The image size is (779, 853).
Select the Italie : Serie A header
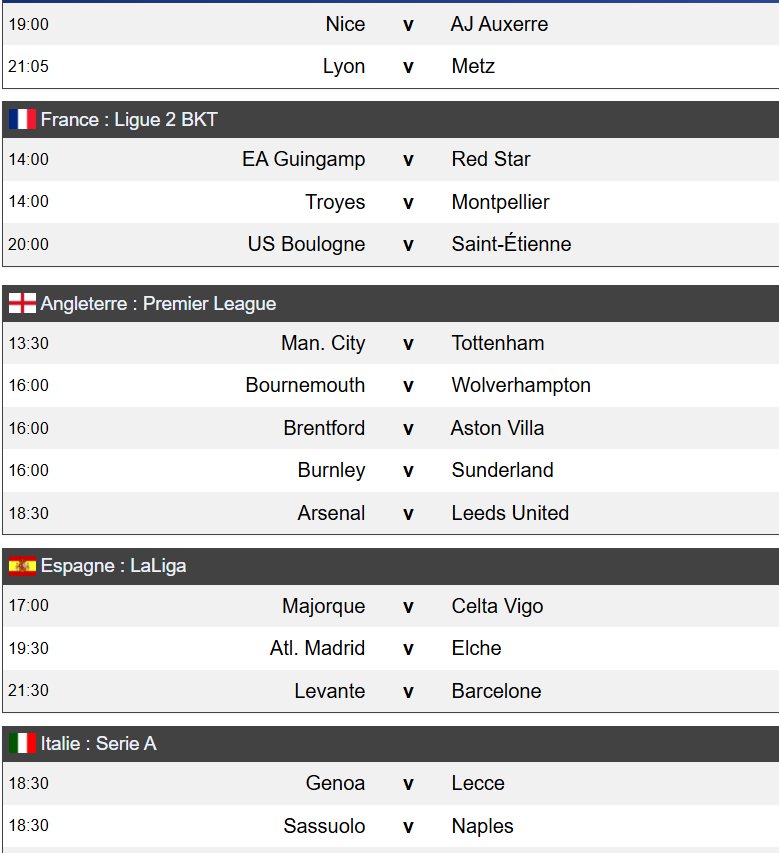[98, 744]
